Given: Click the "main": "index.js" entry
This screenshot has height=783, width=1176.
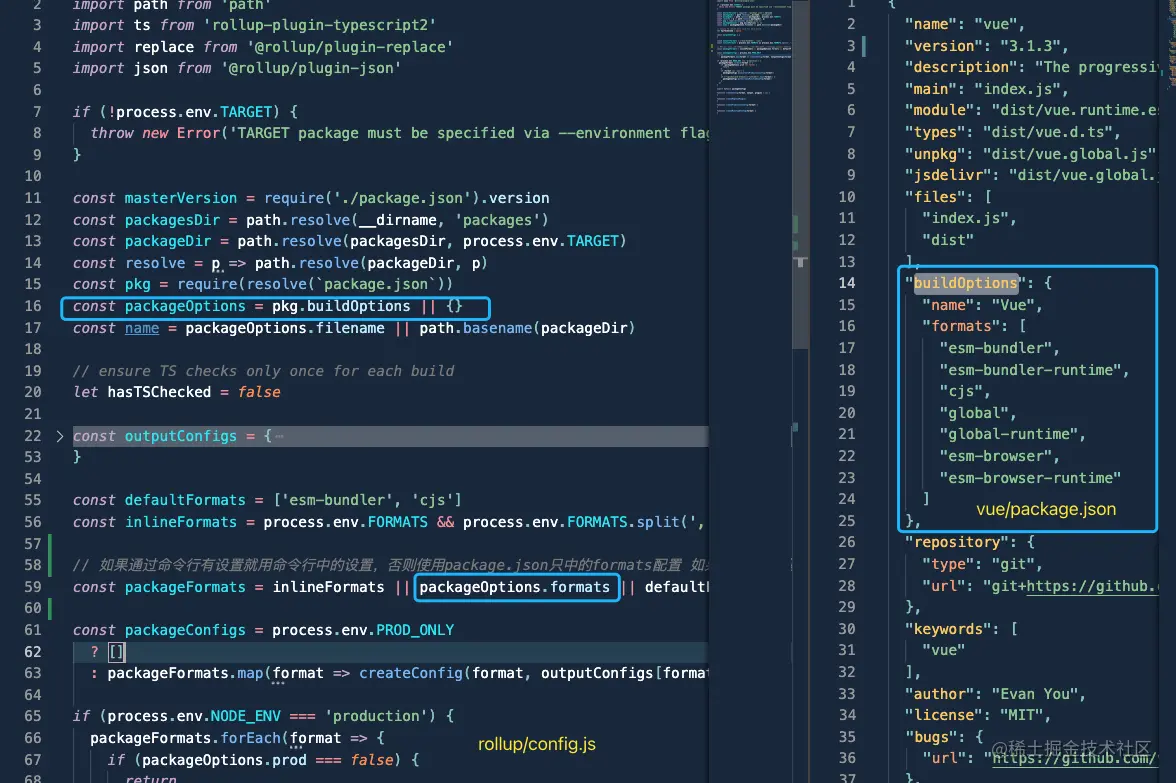Looking at the screenshot, I should (x=986, y=89).
